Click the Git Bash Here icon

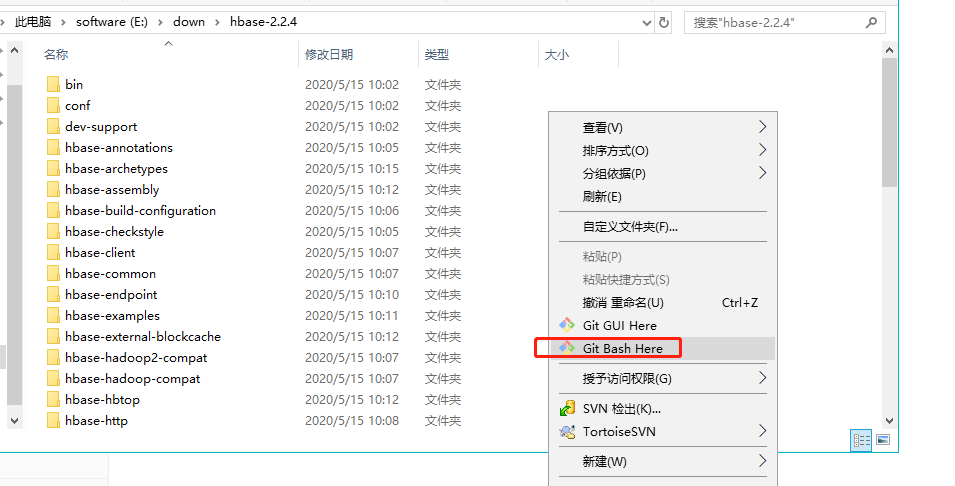point(567,348)
